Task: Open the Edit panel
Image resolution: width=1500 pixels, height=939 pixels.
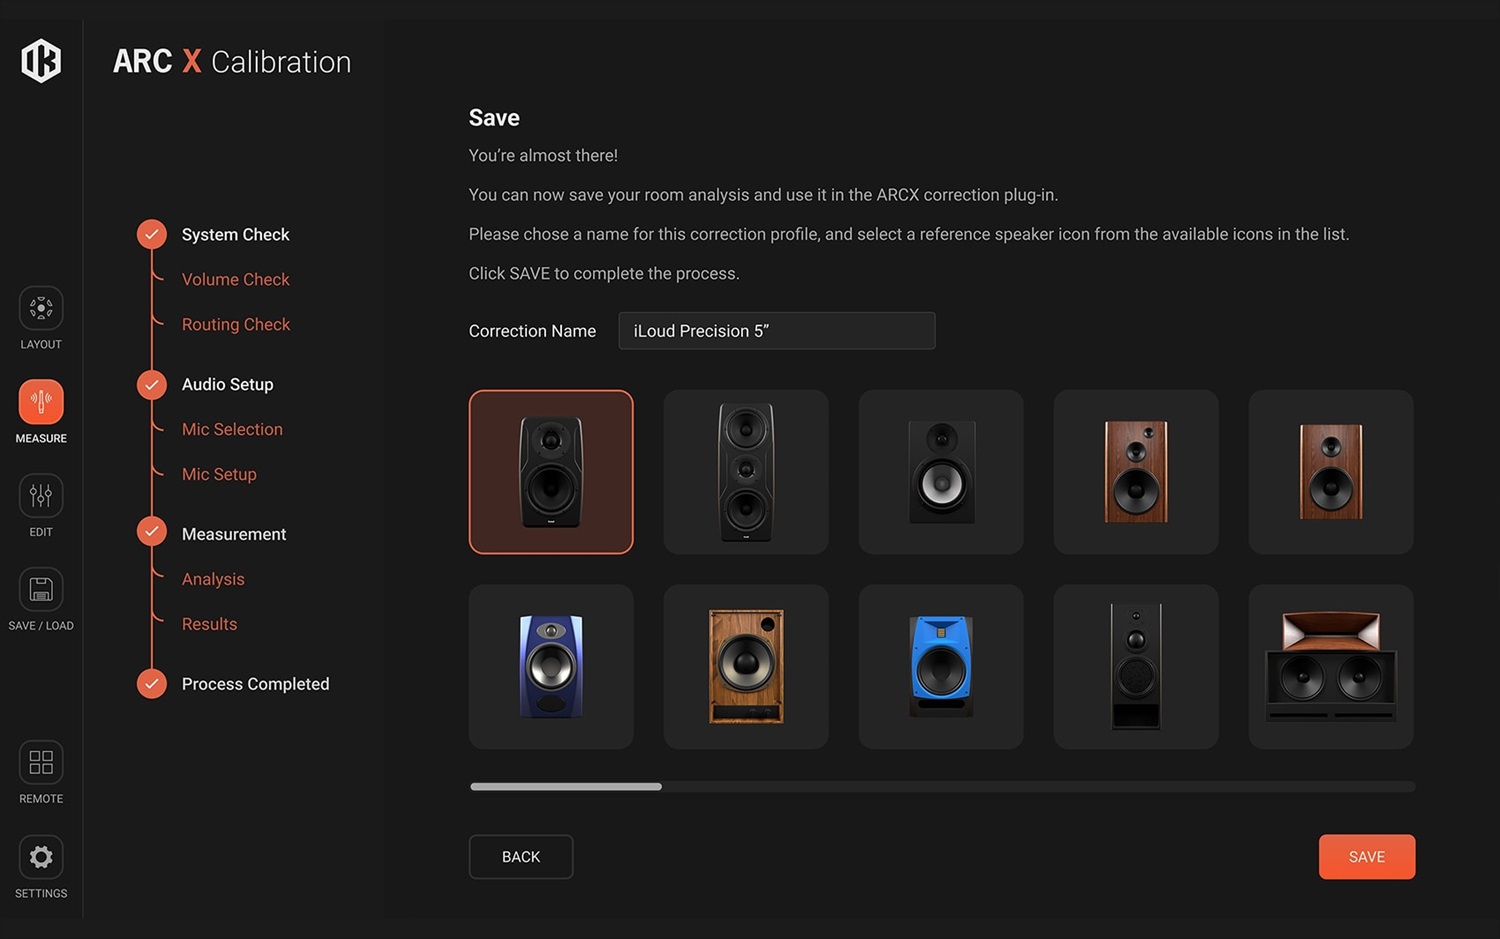Action: 40,497
